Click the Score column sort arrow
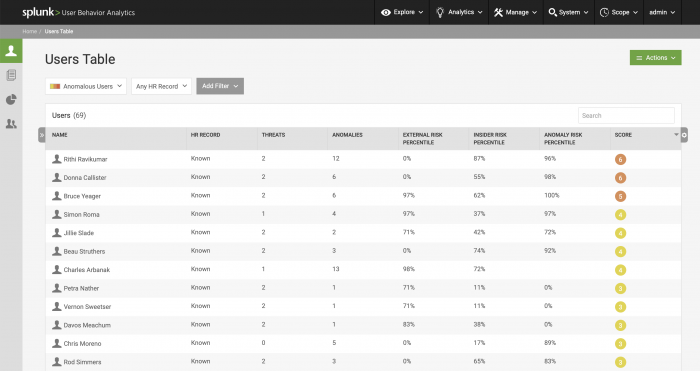The image size is (700, 371). pyautogui.click(x=676, y=134)
